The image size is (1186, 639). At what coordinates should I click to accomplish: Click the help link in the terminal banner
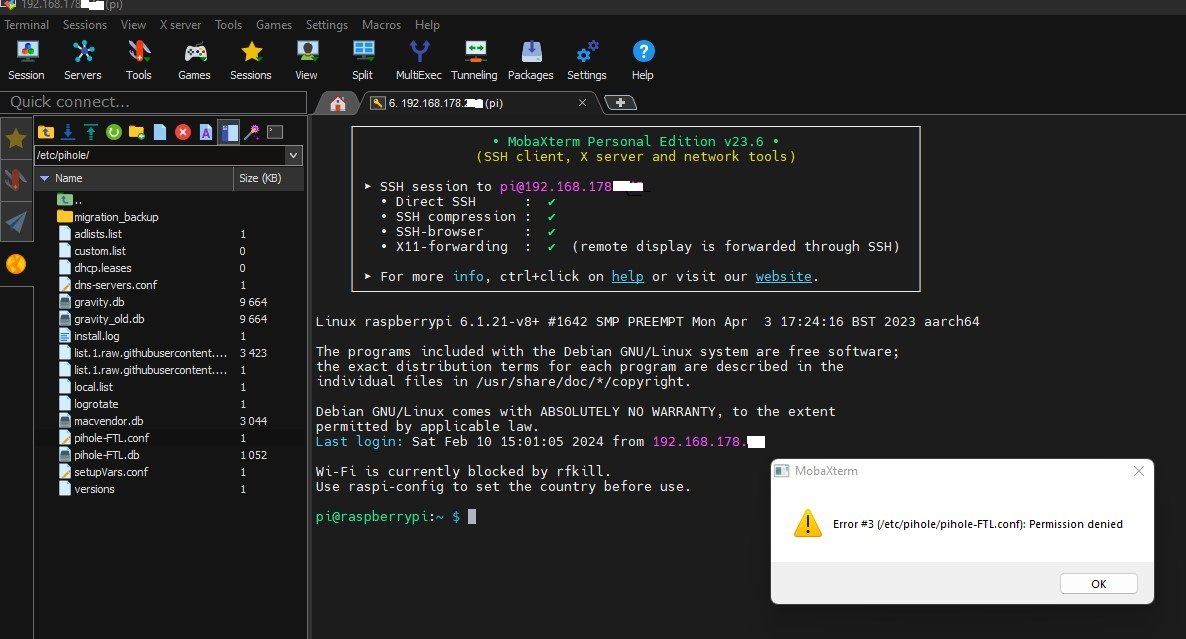tap(627, 276)
